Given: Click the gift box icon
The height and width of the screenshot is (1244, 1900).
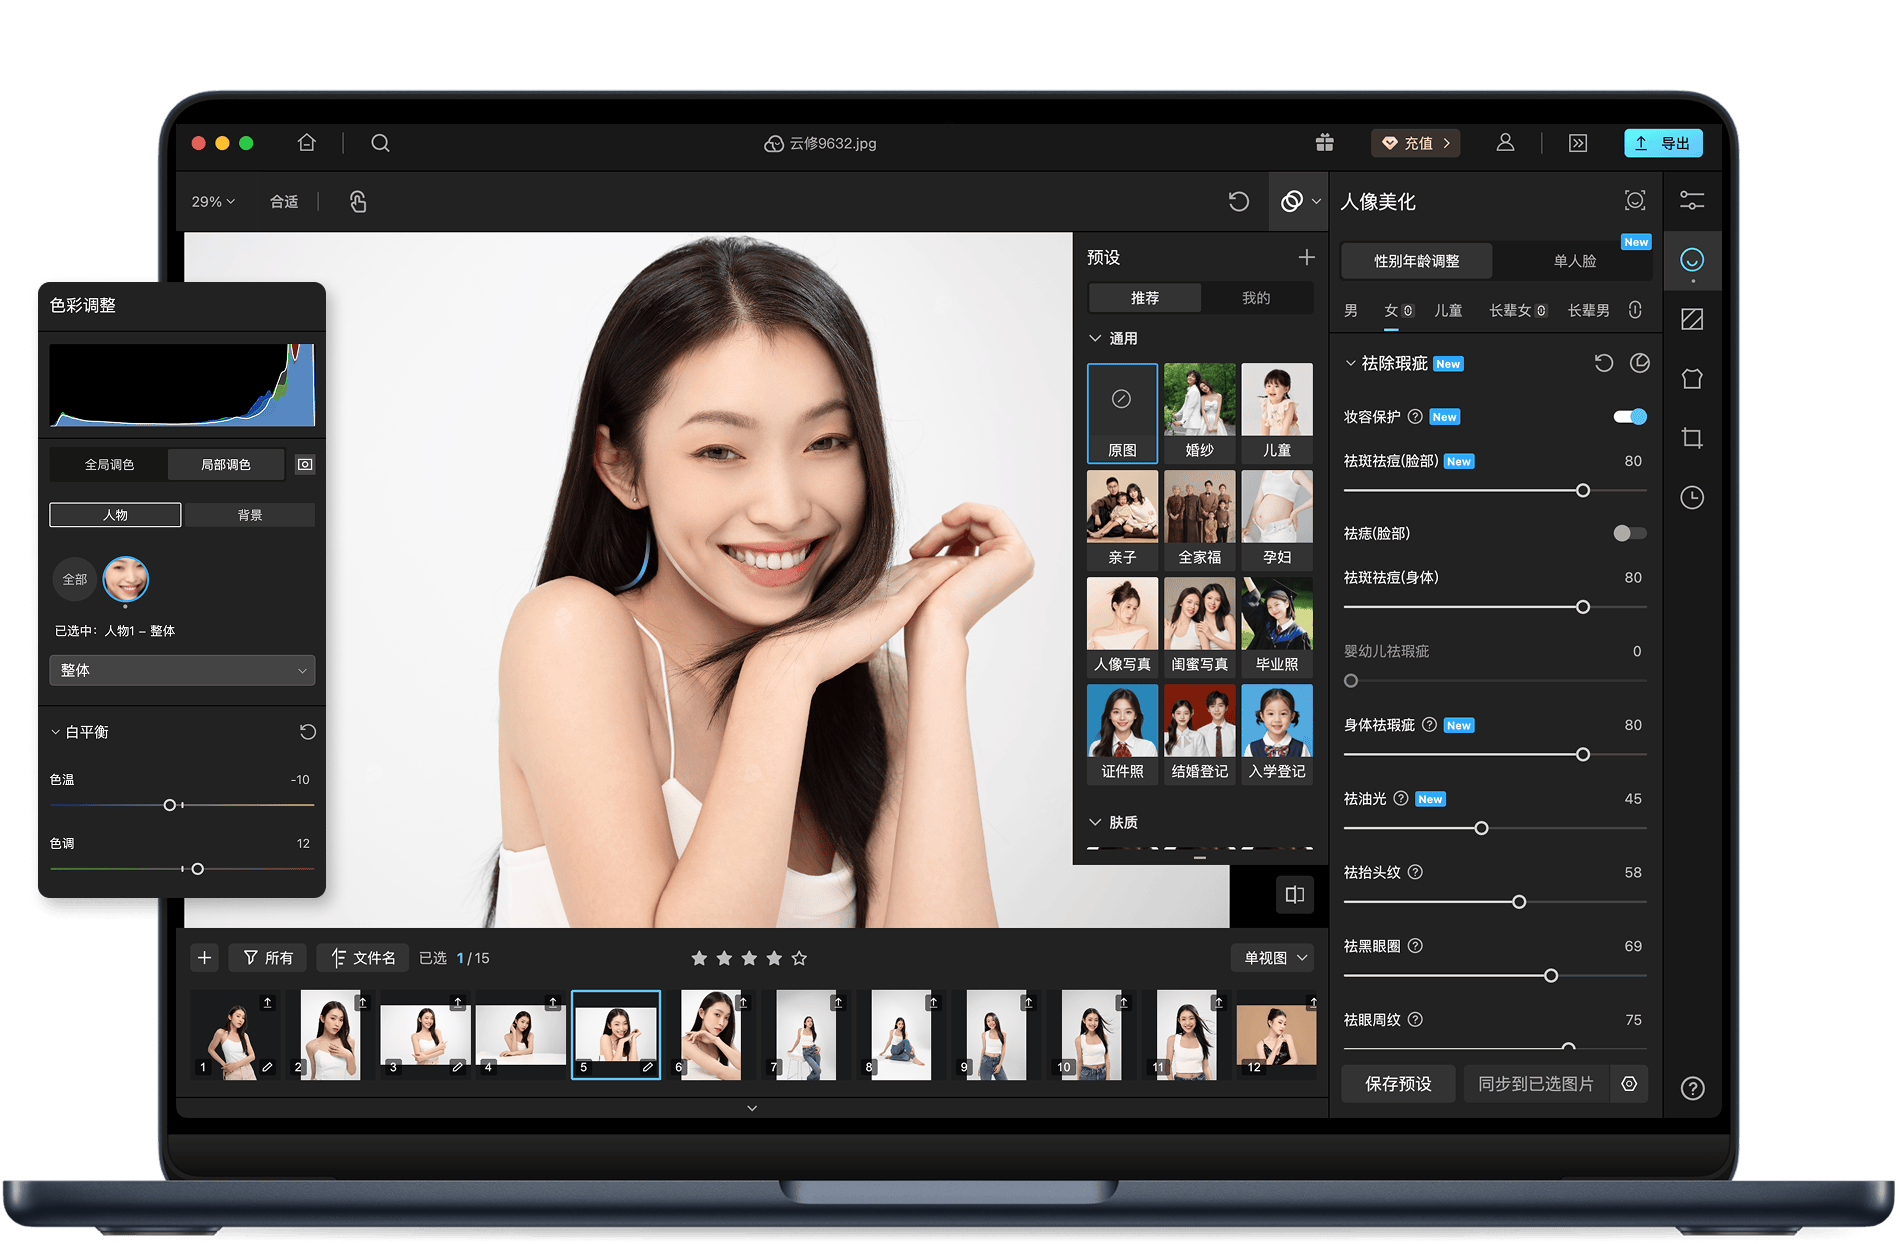Looking at the screenshot, I should coord(1324,143).
